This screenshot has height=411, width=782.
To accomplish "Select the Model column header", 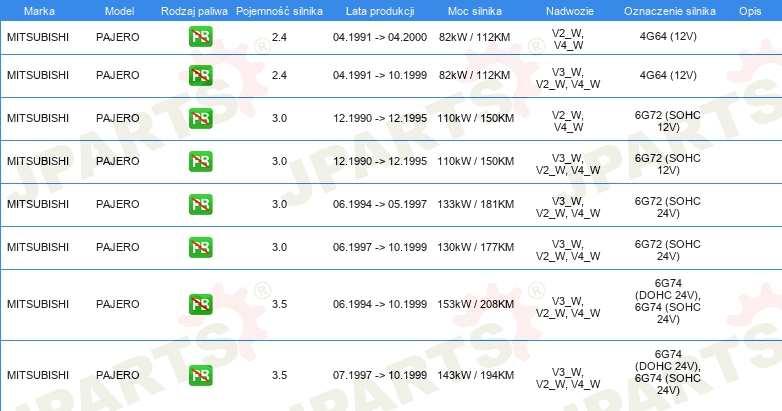I will 119,11.
